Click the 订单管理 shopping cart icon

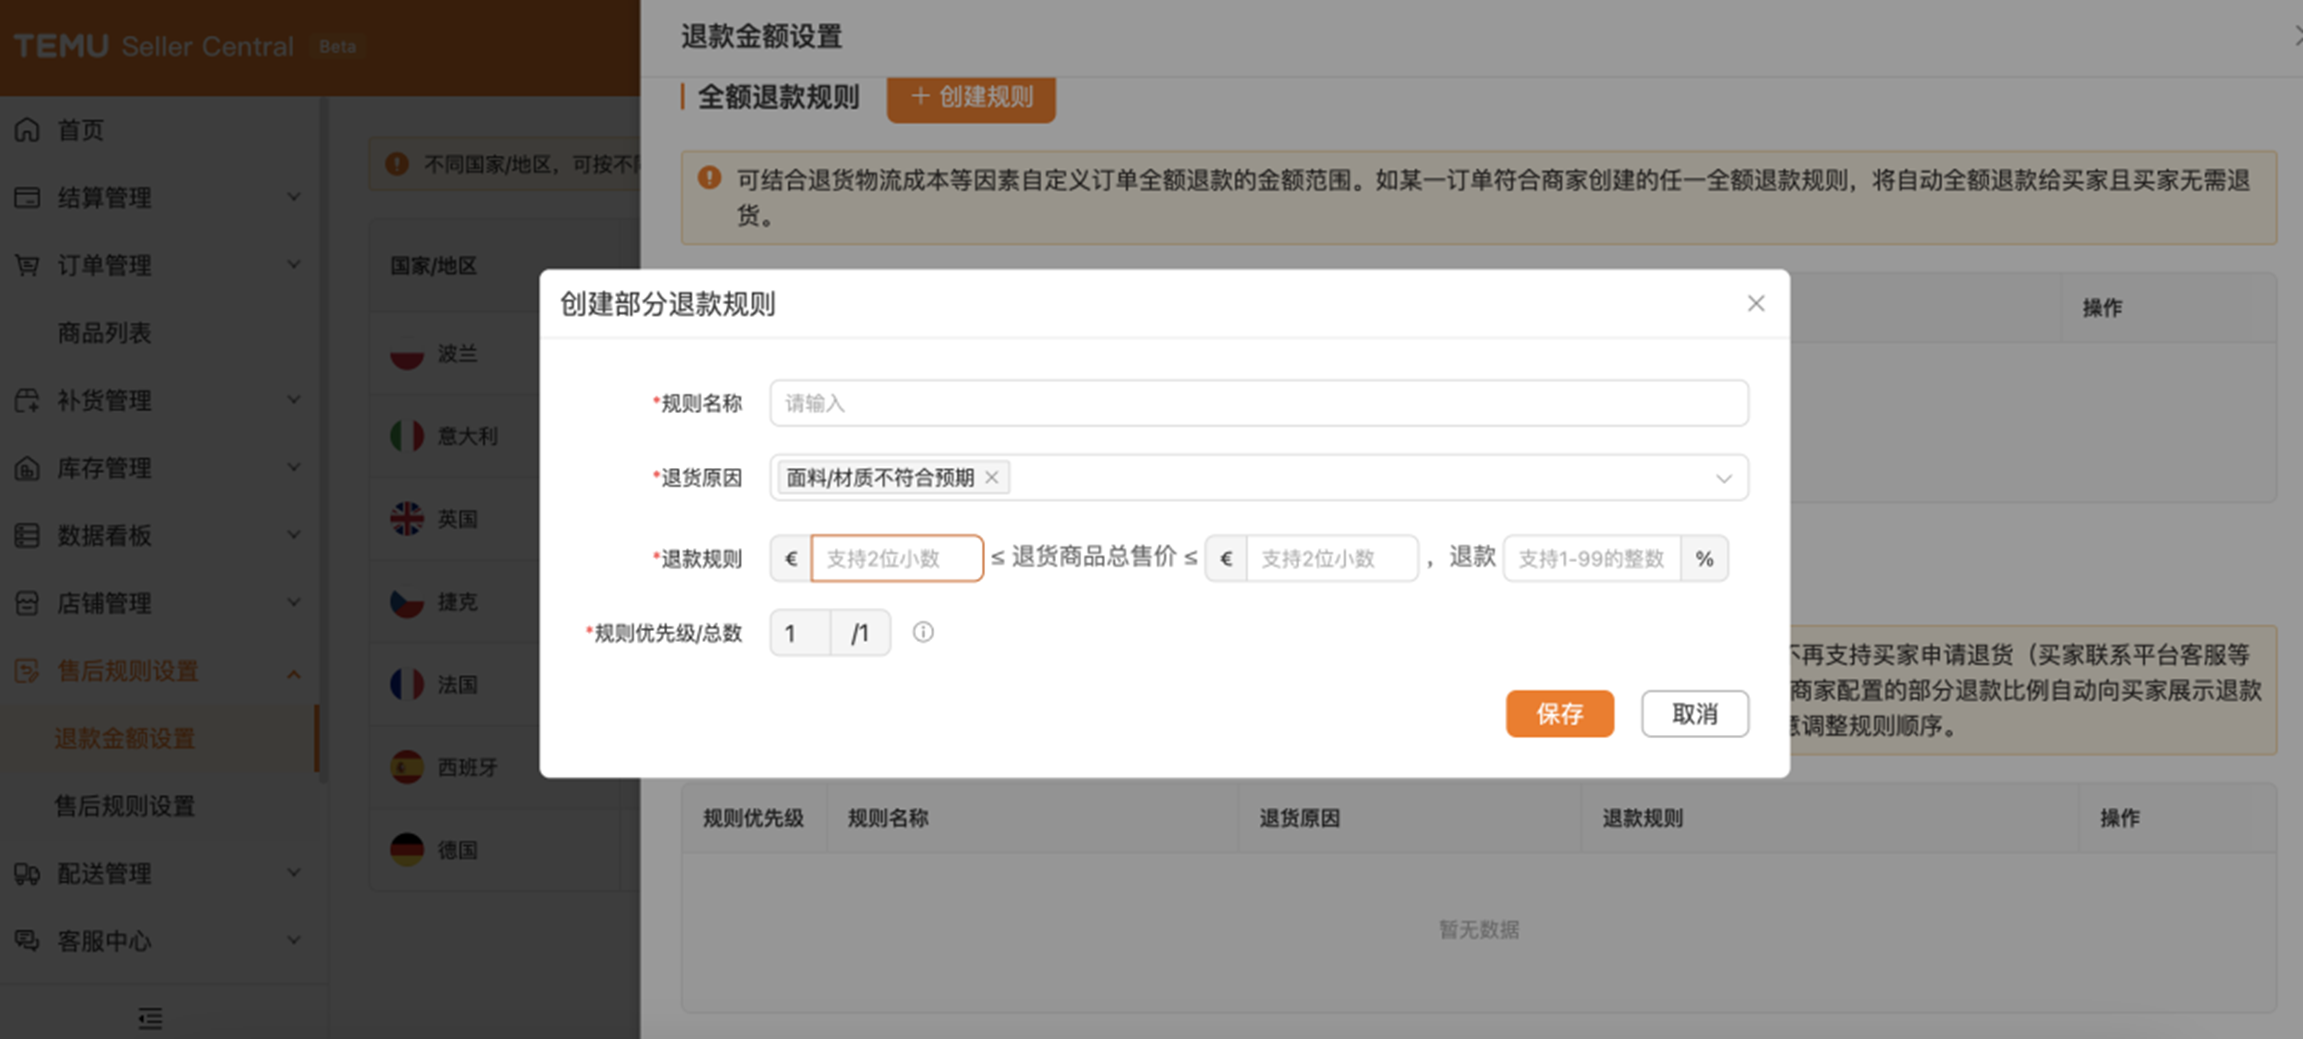tap(27, 265)
